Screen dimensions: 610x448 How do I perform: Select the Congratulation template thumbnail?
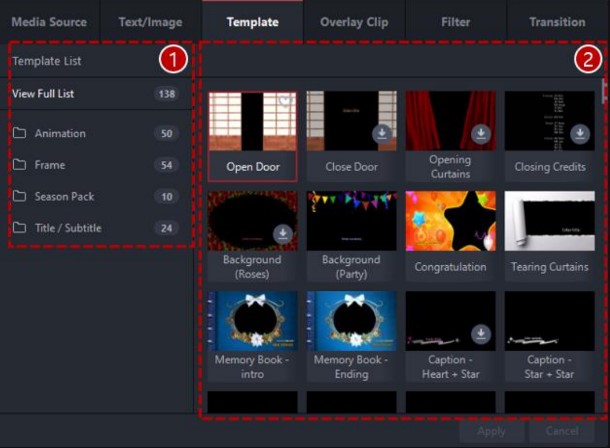tap(450, 221)
